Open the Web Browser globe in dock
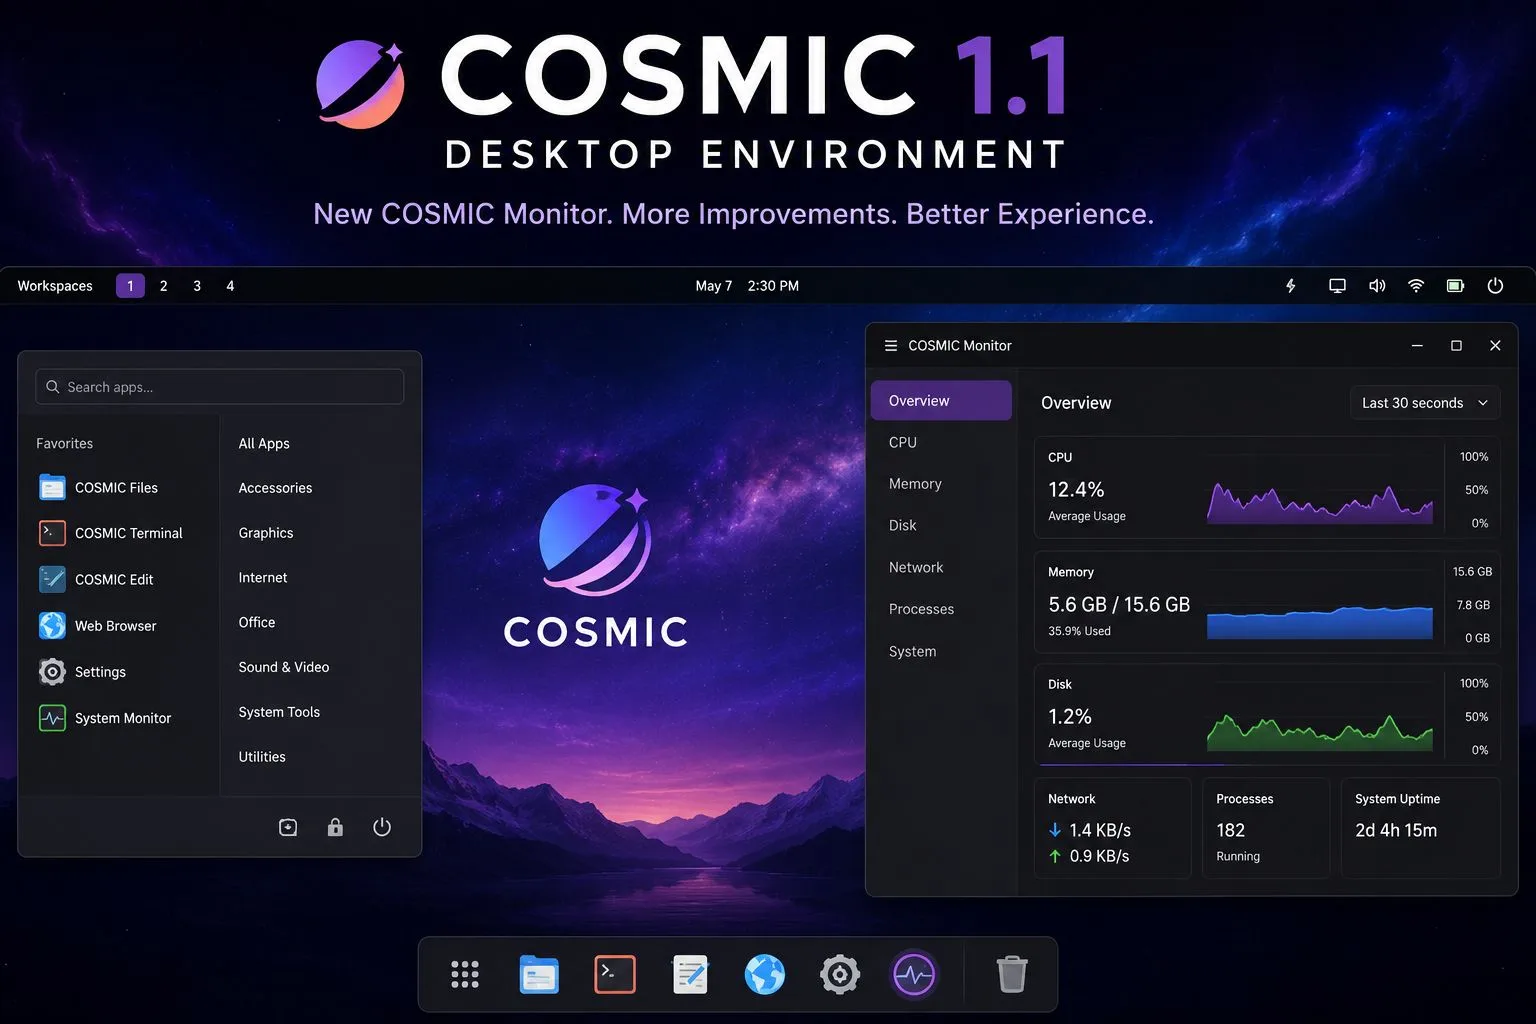Viewport: 1536px width, 1024px height. pyautogui.click(x=765, y=974)
